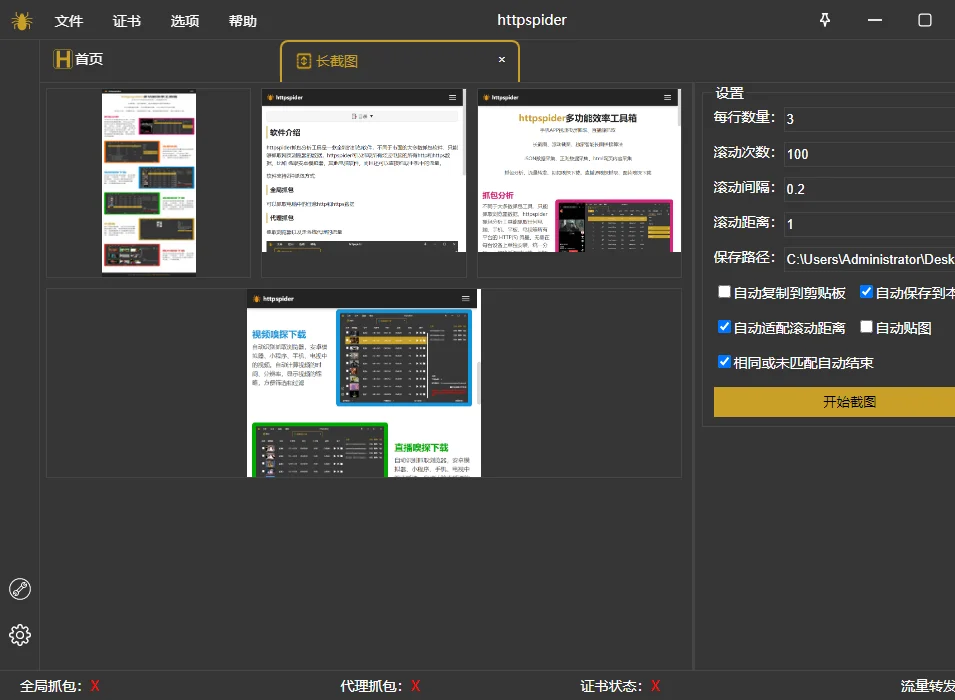The width and height of the screenshot is (955, 700).
Task: Click the 代理抓包 status label
Action: point(371,686)
